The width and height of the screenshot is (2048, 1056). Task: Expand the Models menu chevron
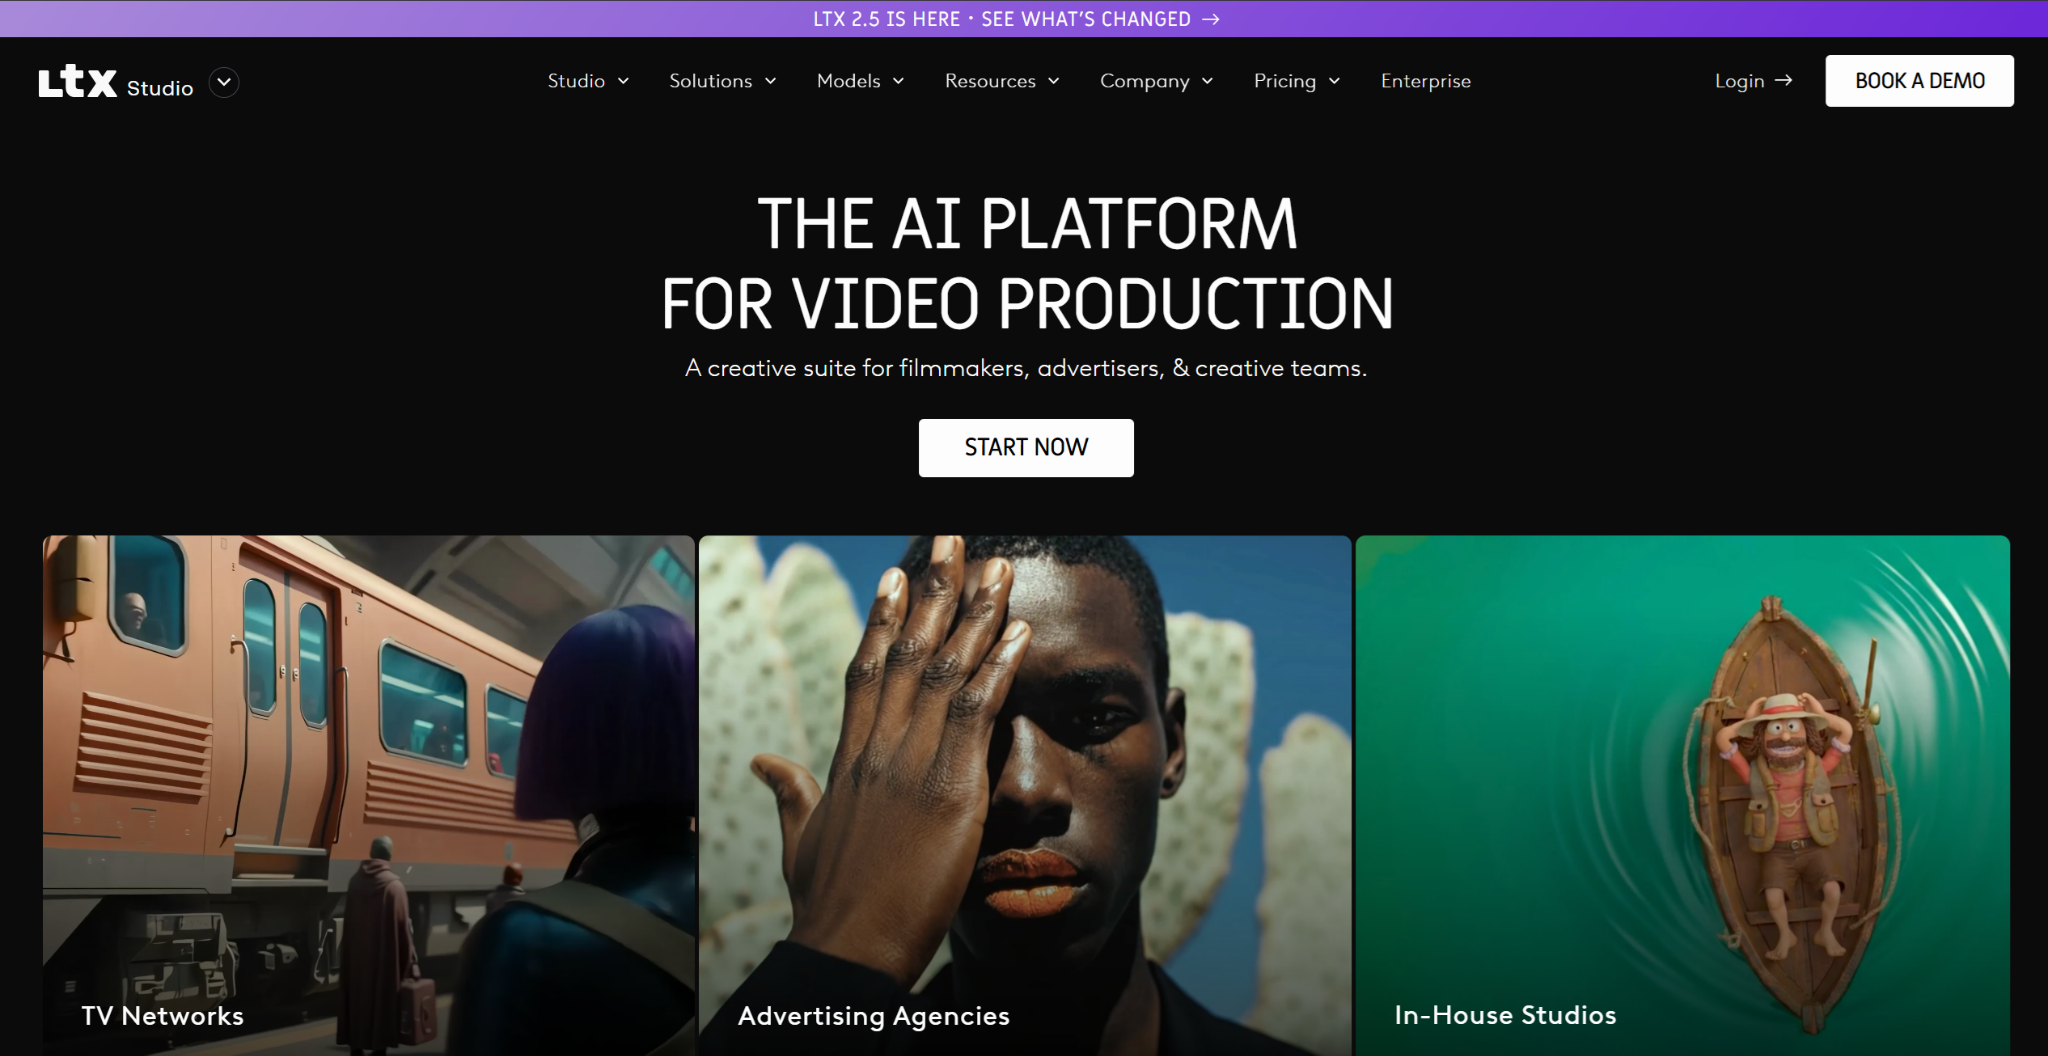(x=898, y=81)
